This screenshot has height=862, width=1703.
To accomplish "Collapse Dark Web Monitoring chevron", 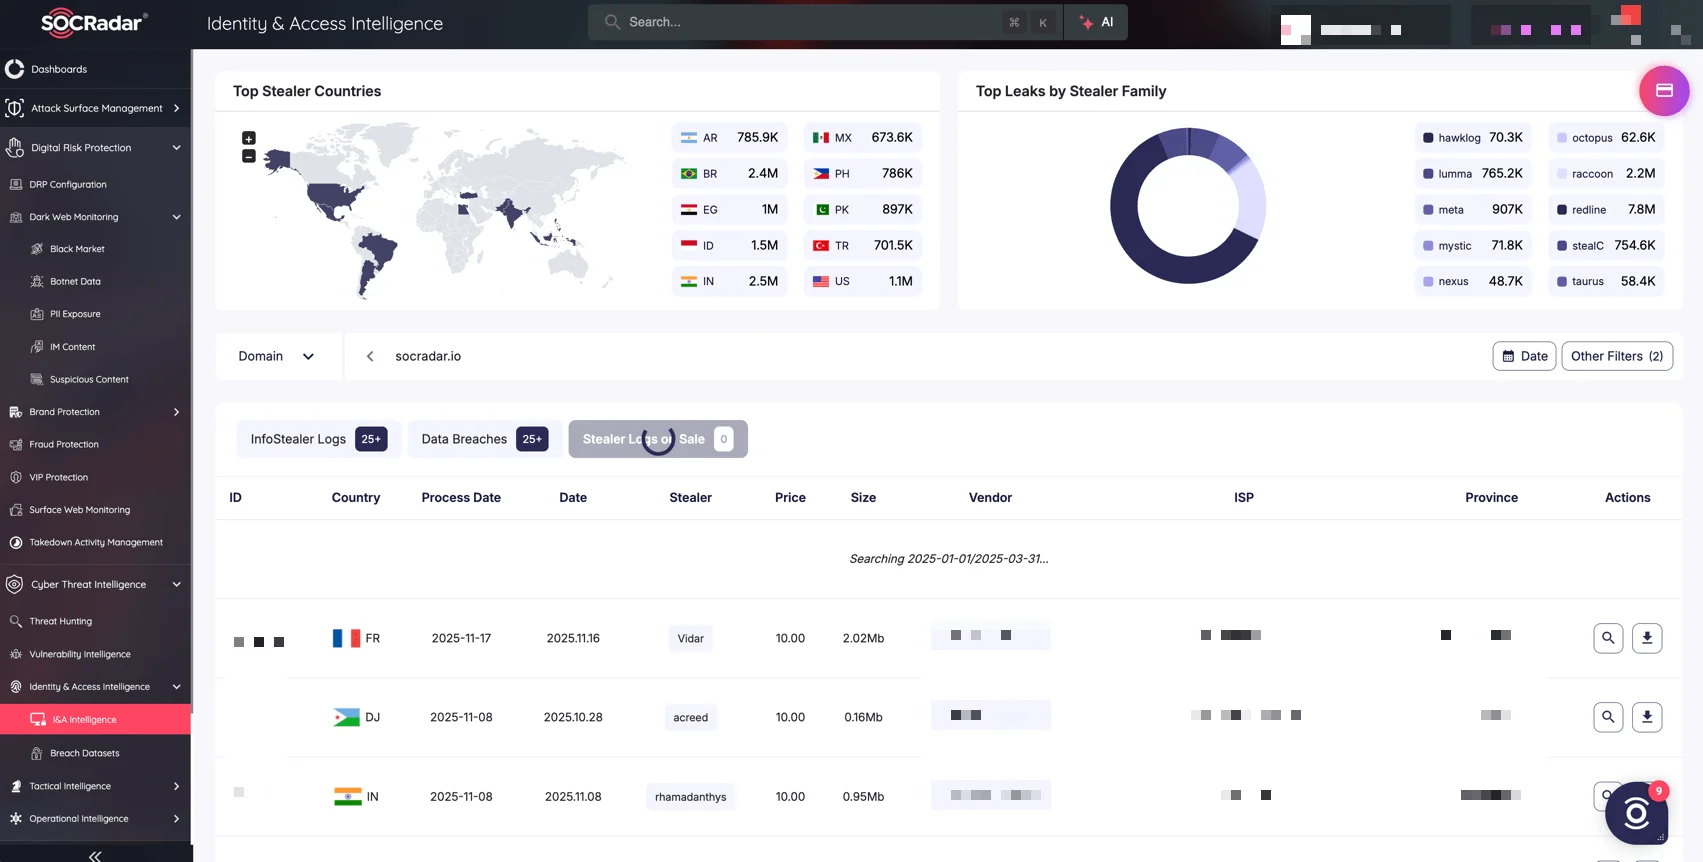I will click(x=176, y=217).
